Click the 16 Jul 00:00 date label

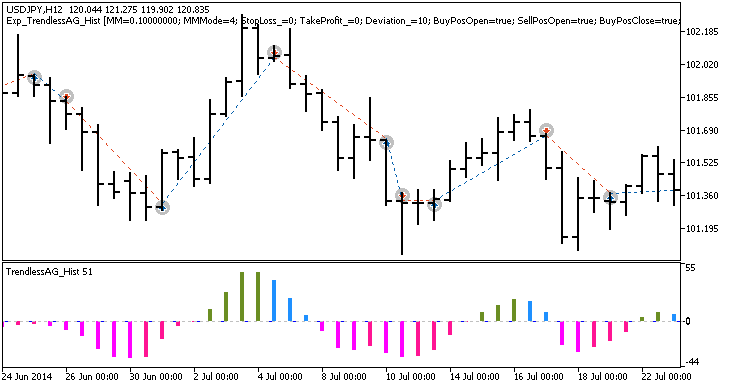pyautogui.click(x=538, y=376)
